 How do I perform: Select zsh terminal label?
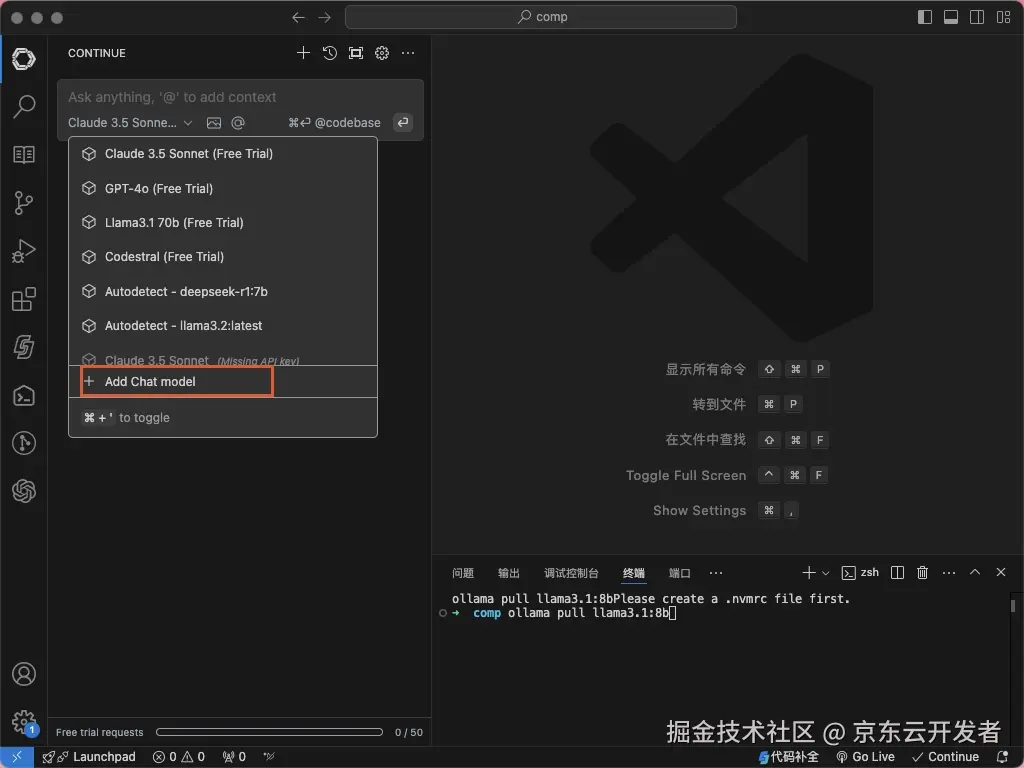(x=860, y=573)
